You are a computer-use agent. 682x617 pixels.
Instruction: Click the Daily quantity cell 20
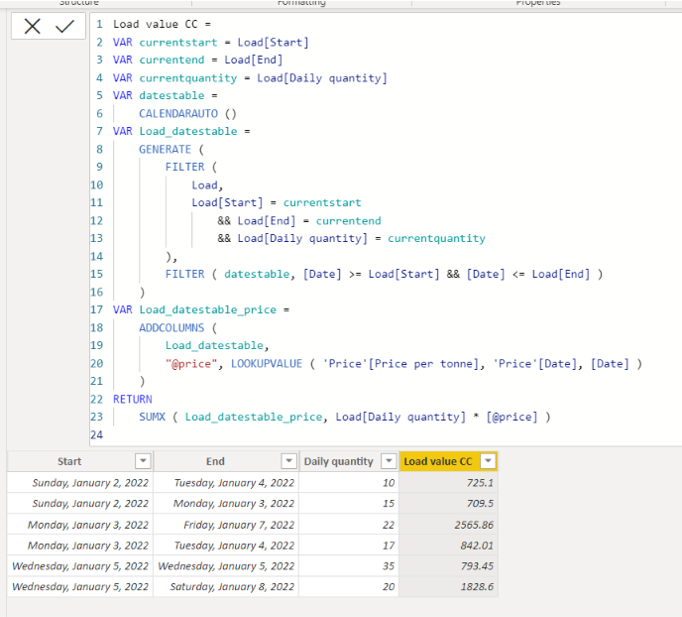(348, 587)
